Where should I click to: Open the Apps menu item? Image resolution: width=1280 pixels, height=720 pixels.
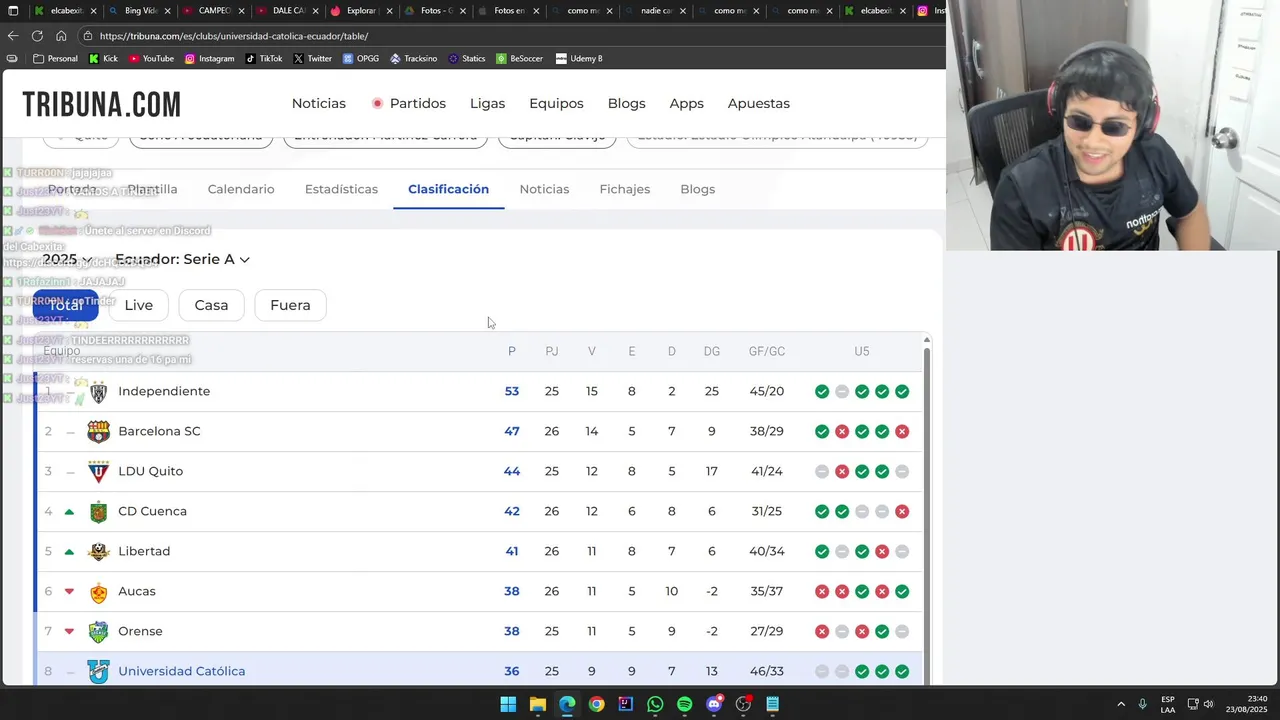(x=687, y=104)
